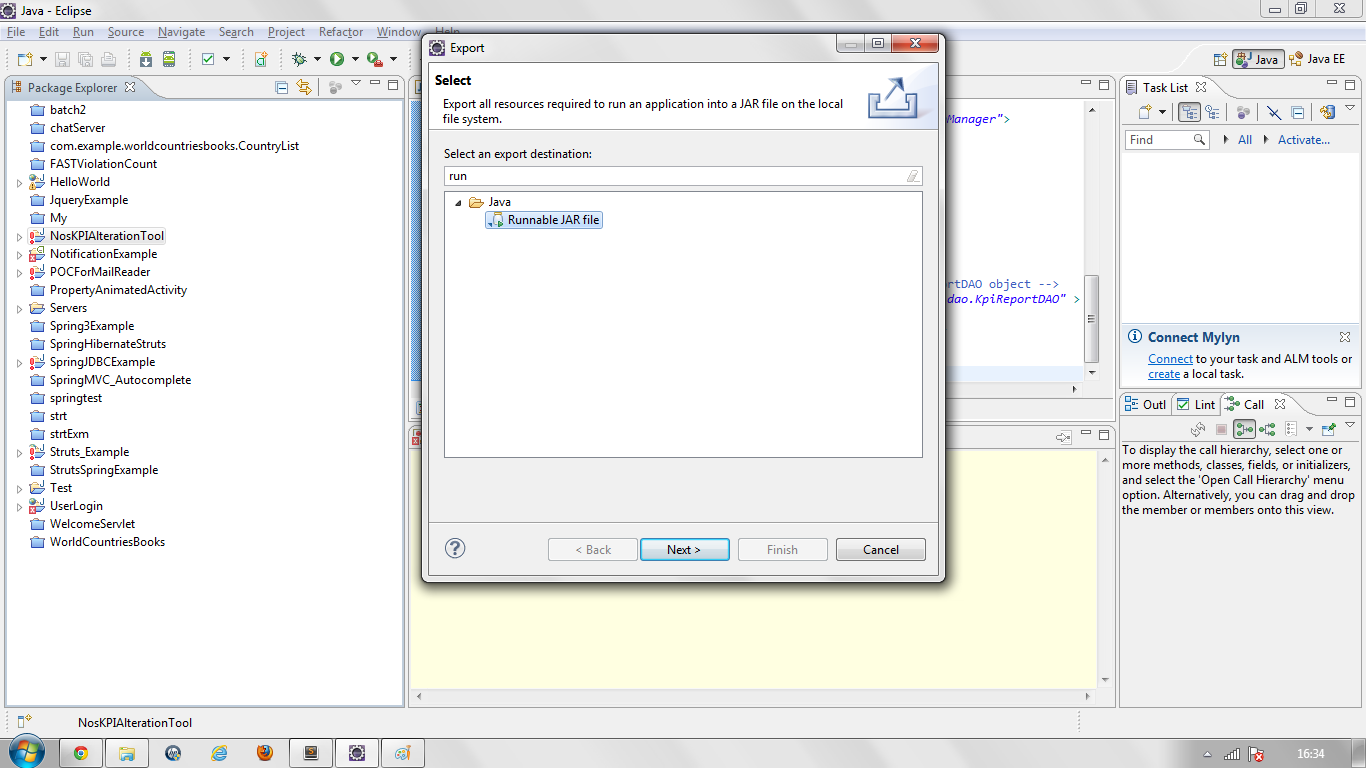Open the Task List view menu
The image size is (1366, 768).
click(1348, 107)
